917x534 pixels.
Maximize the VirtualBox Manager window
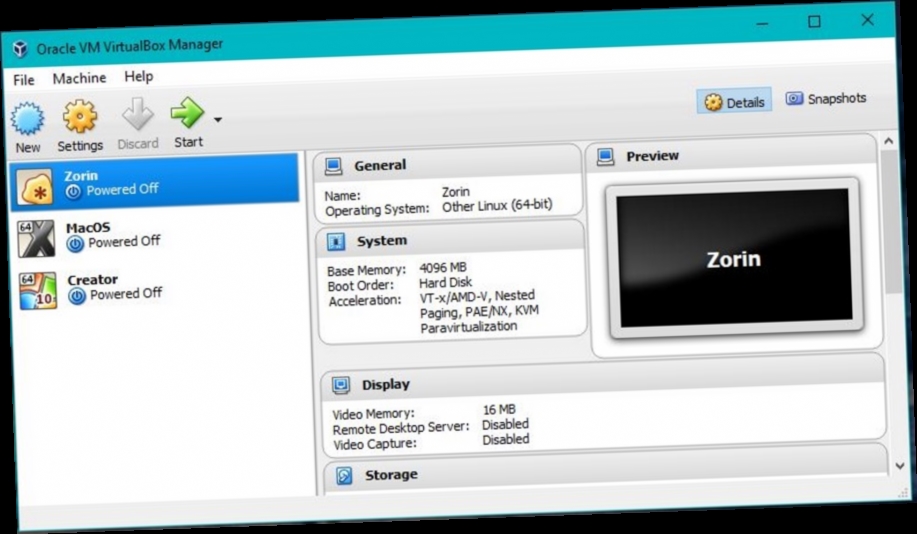click(814, 22)
